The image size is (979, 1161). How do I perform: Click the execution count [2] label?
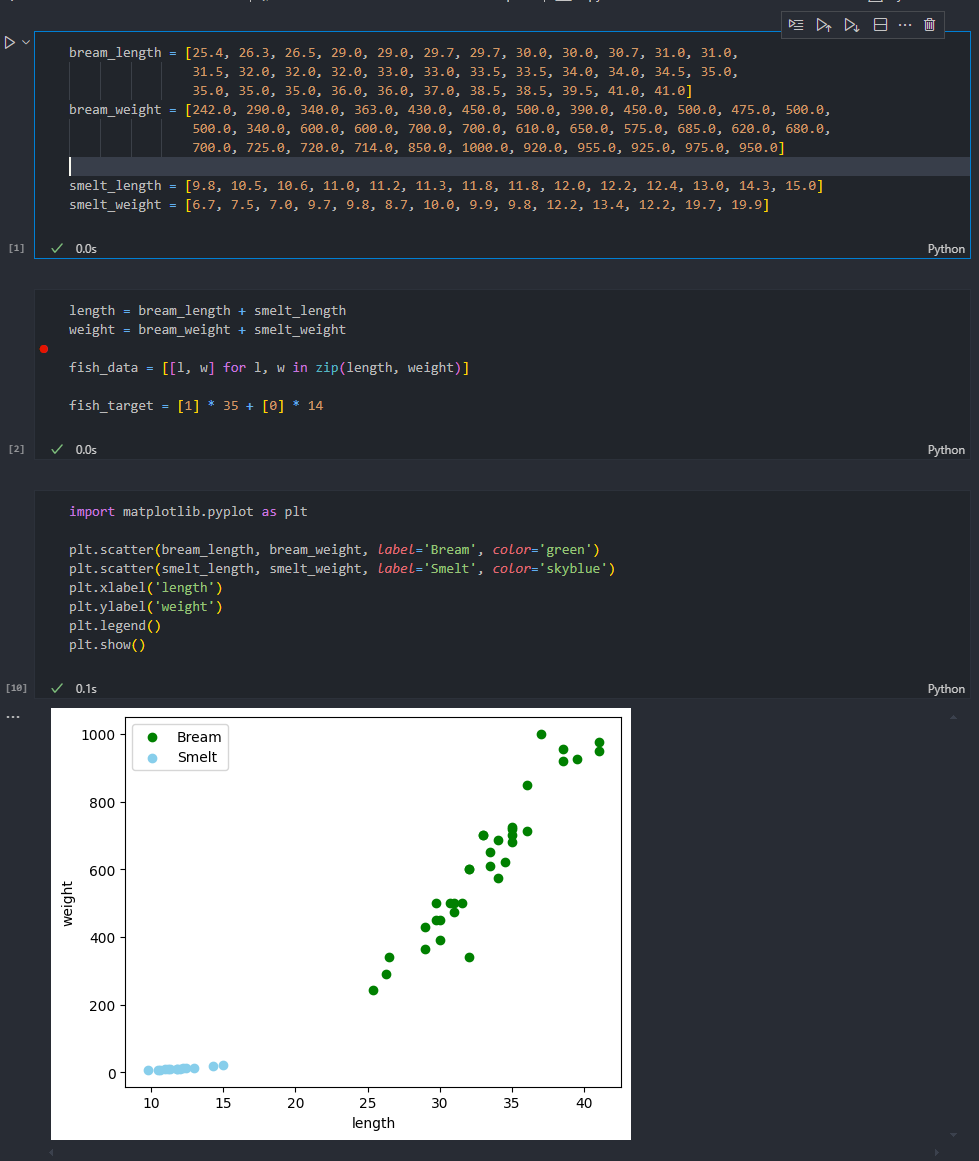point(16,449)
